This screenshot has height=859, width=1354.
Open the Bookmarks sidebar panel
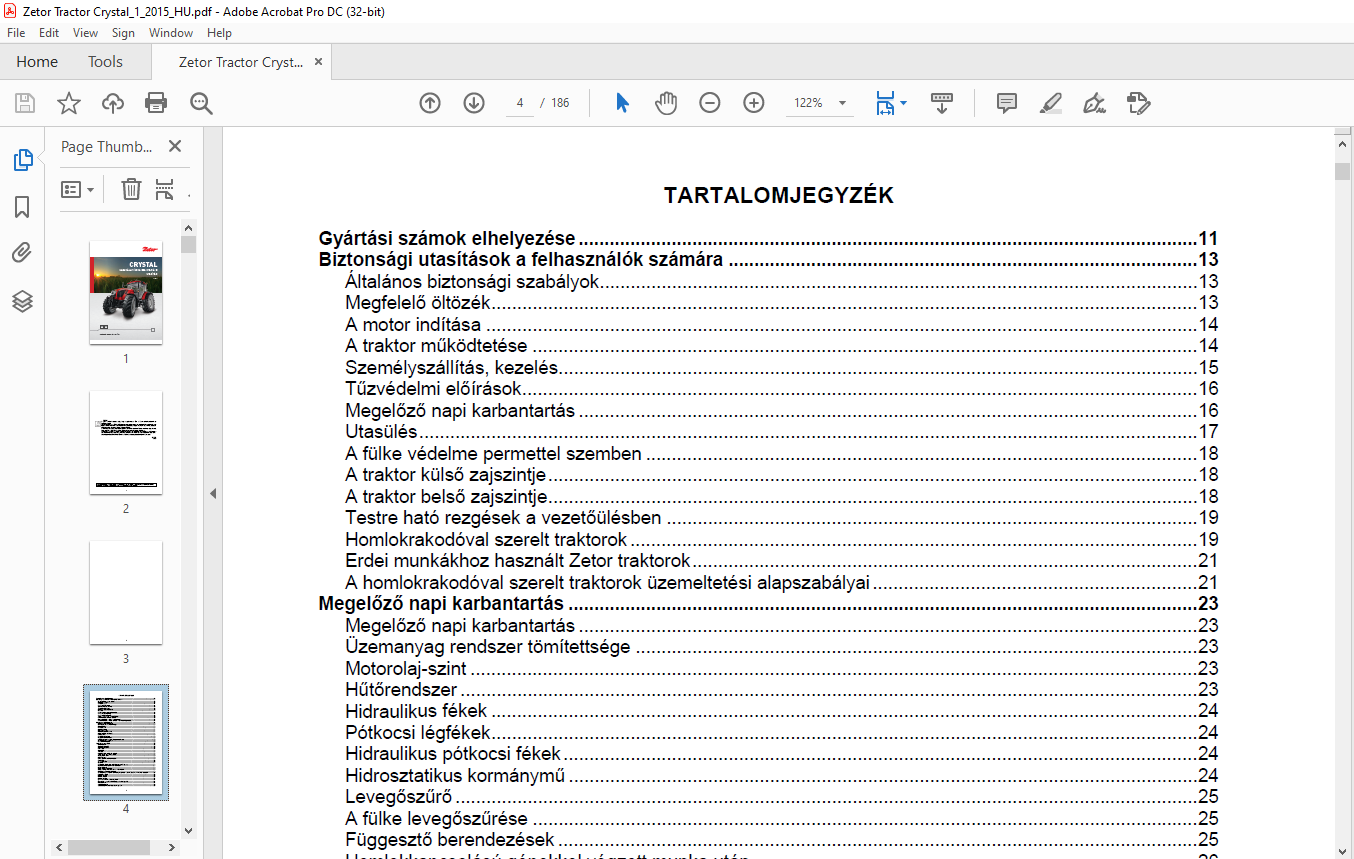pyautogui.click(x=22, y=207)
